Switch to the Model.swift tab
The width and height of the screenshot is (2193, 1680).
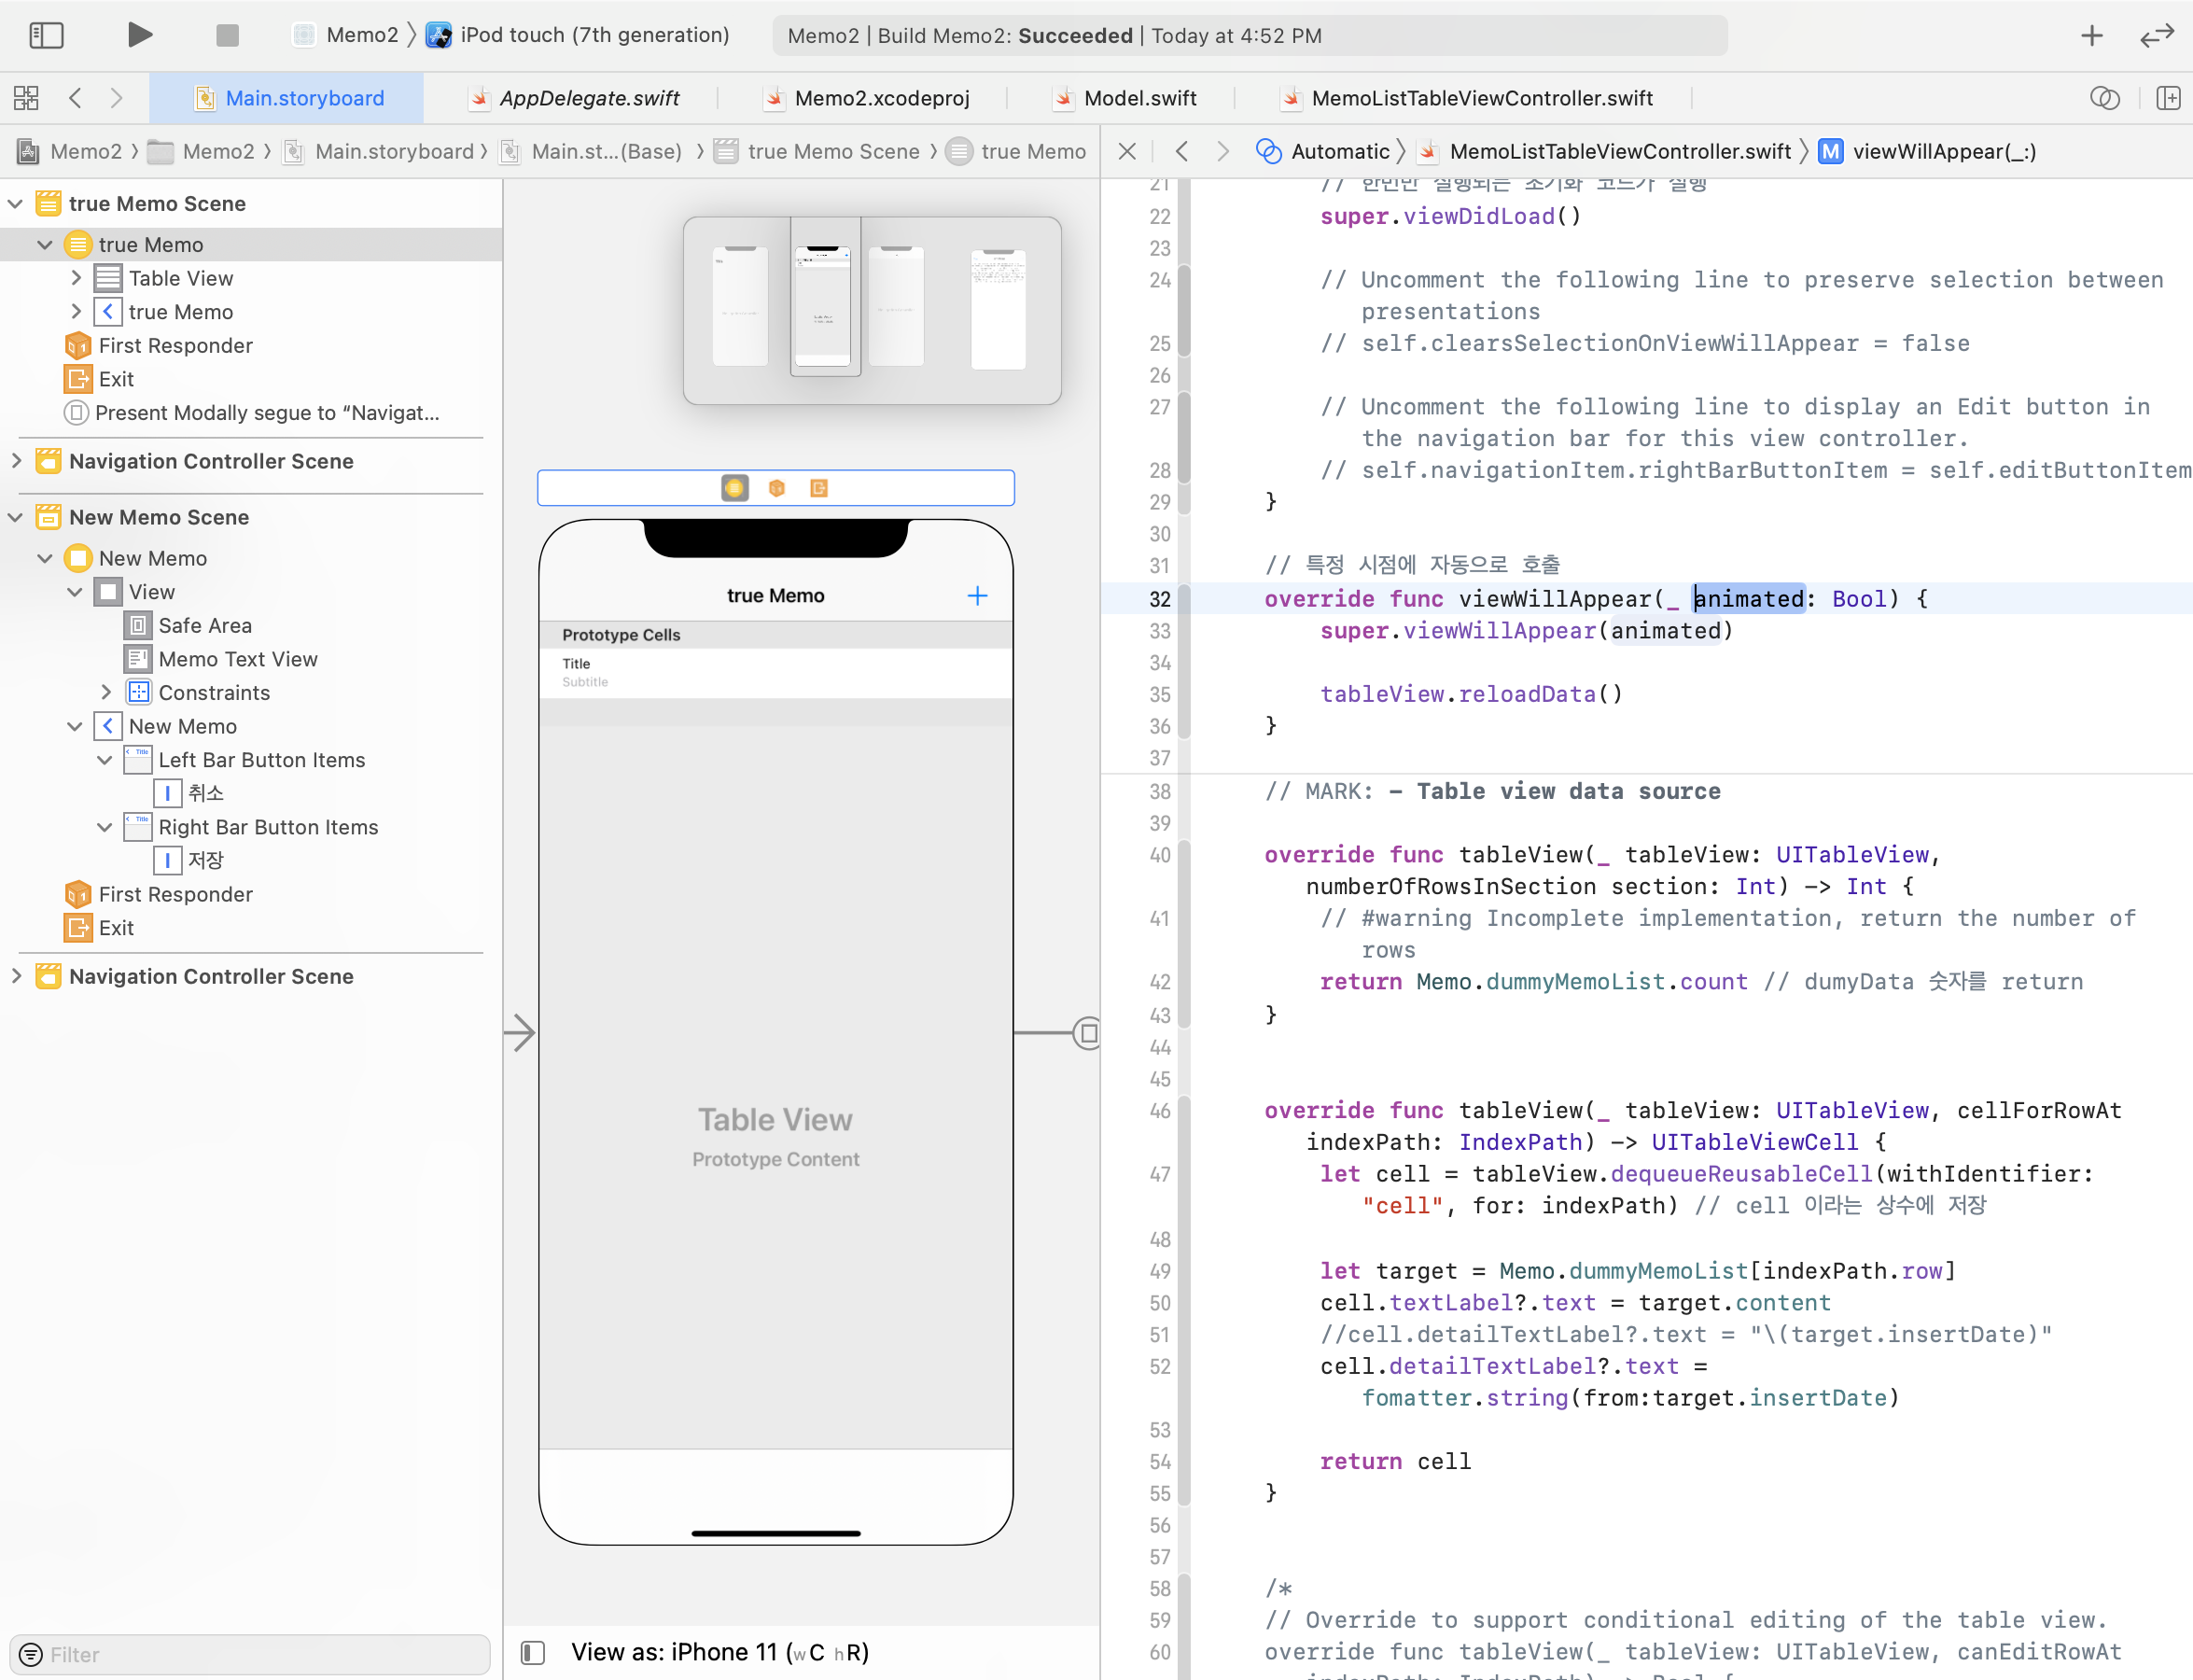[x=1139, y=98]
